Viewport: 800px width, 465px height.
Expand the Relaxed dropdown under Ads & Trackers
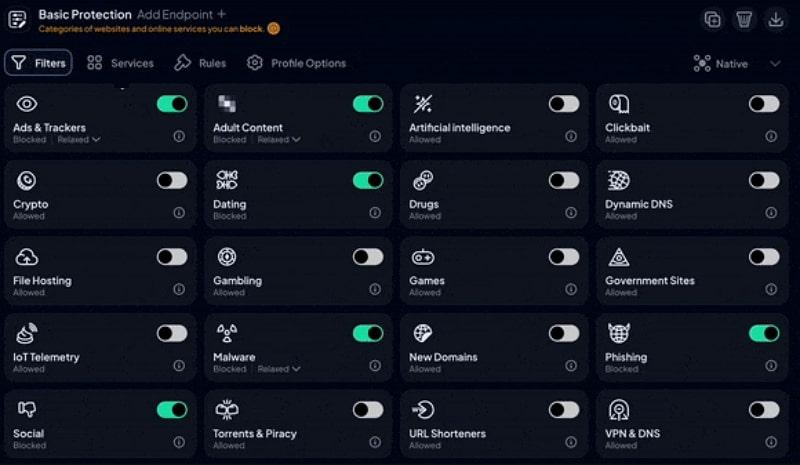79,140
